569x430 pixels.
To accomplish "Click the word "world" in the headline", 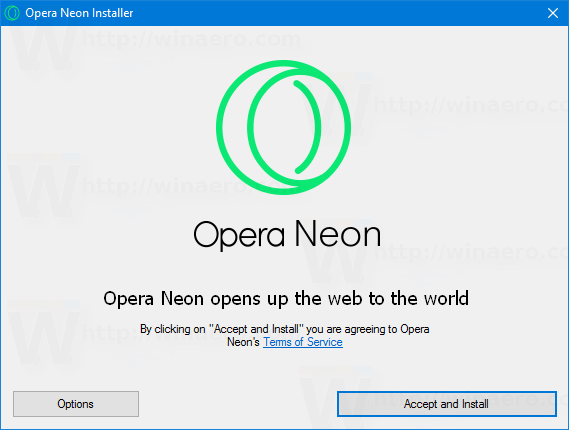I will [446, 299].
